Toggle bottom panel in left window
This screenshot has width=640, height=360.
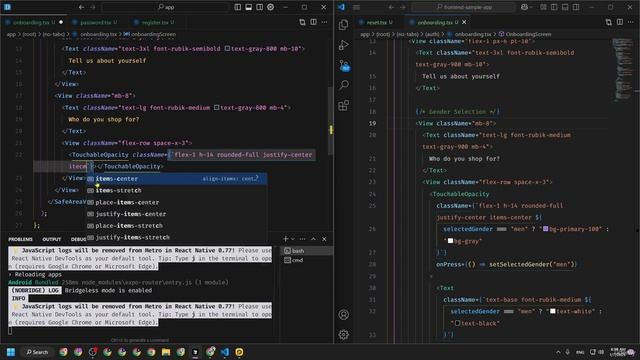(x=249, y=7)
